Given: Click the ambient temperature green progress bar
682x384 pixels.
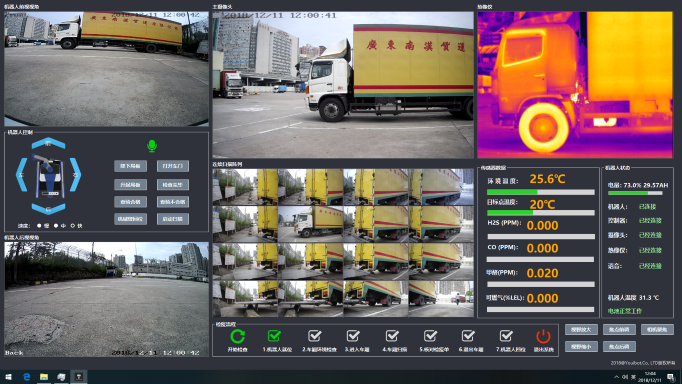Looking at the screenshot, I should tap(541, 192).
